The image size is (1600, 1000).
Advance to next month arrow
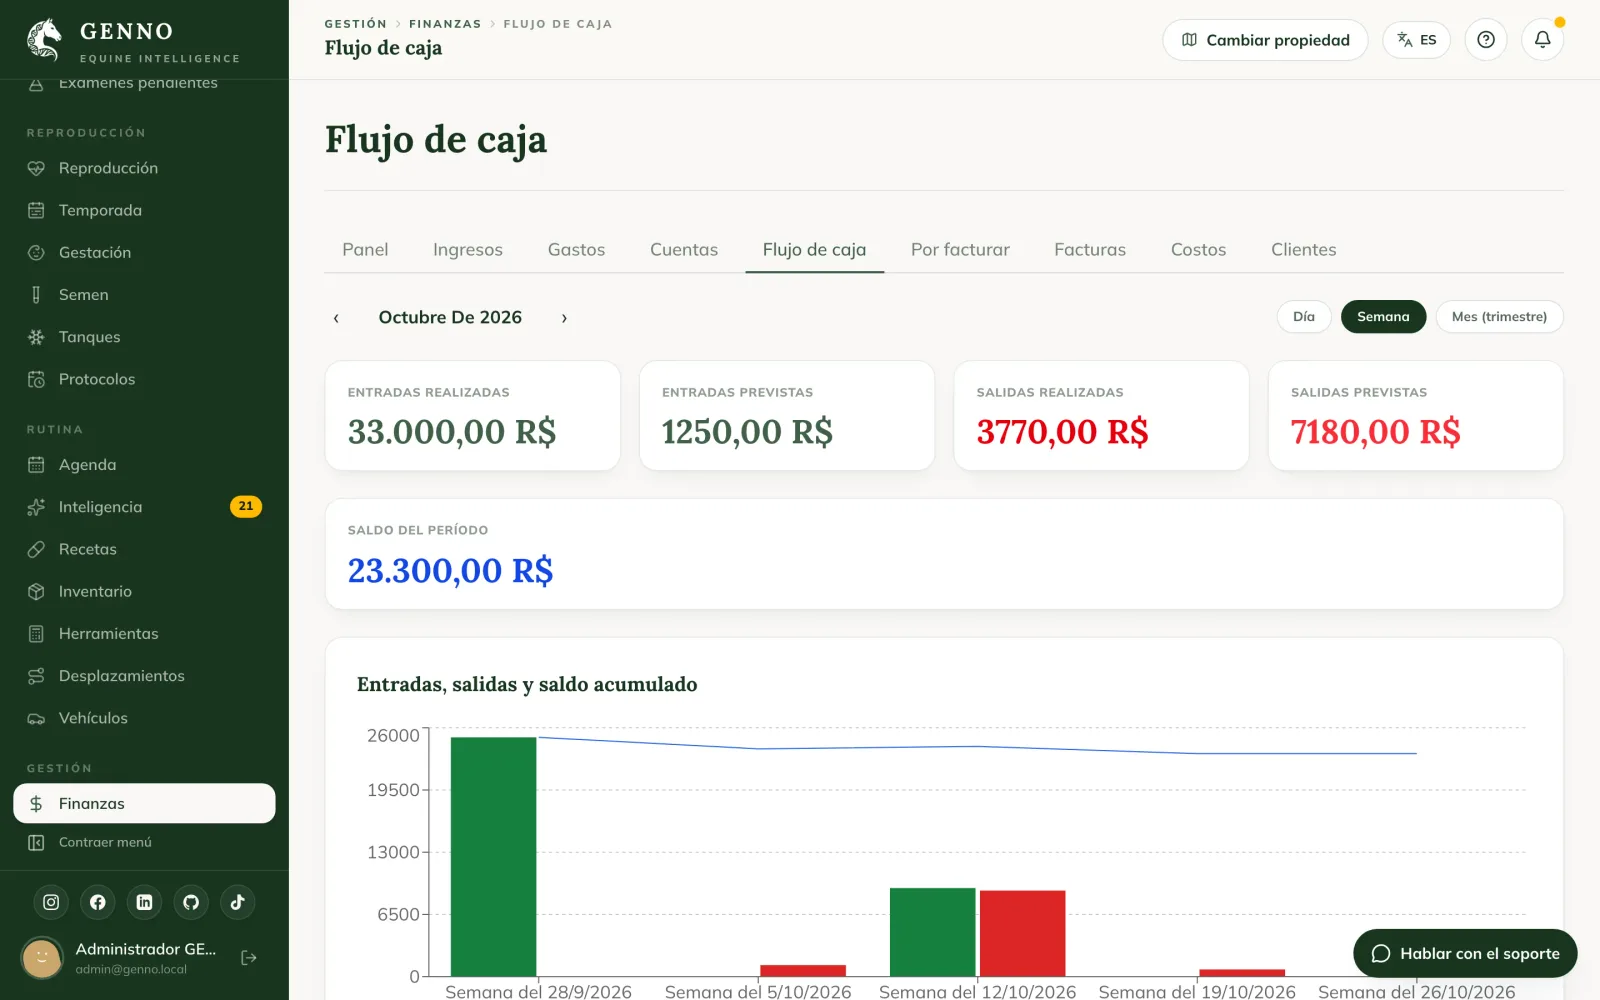point(564,318)
